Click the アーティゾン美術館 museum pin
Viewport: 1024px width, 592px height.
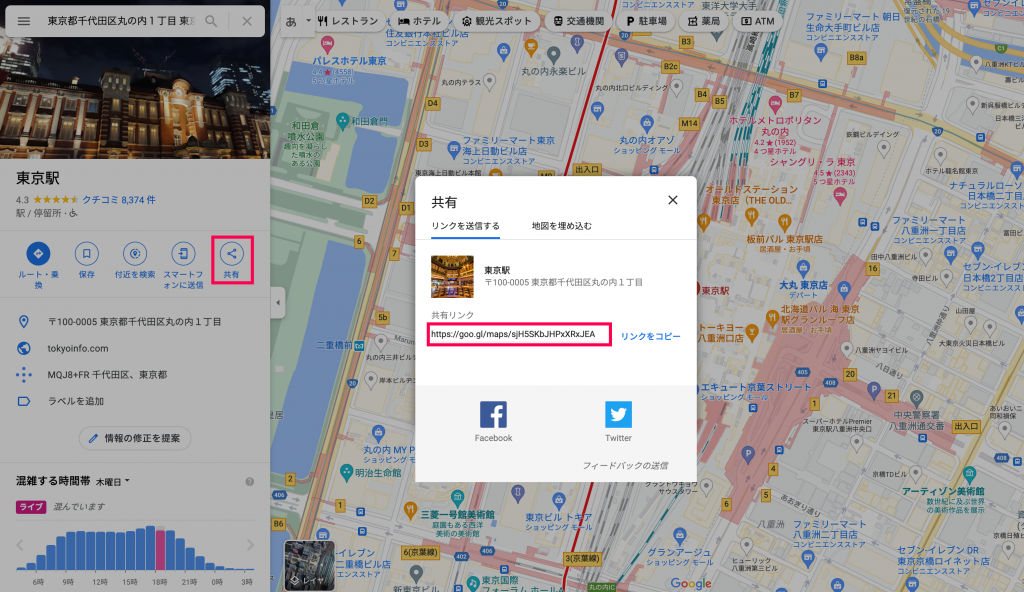(x=970, y=474)
